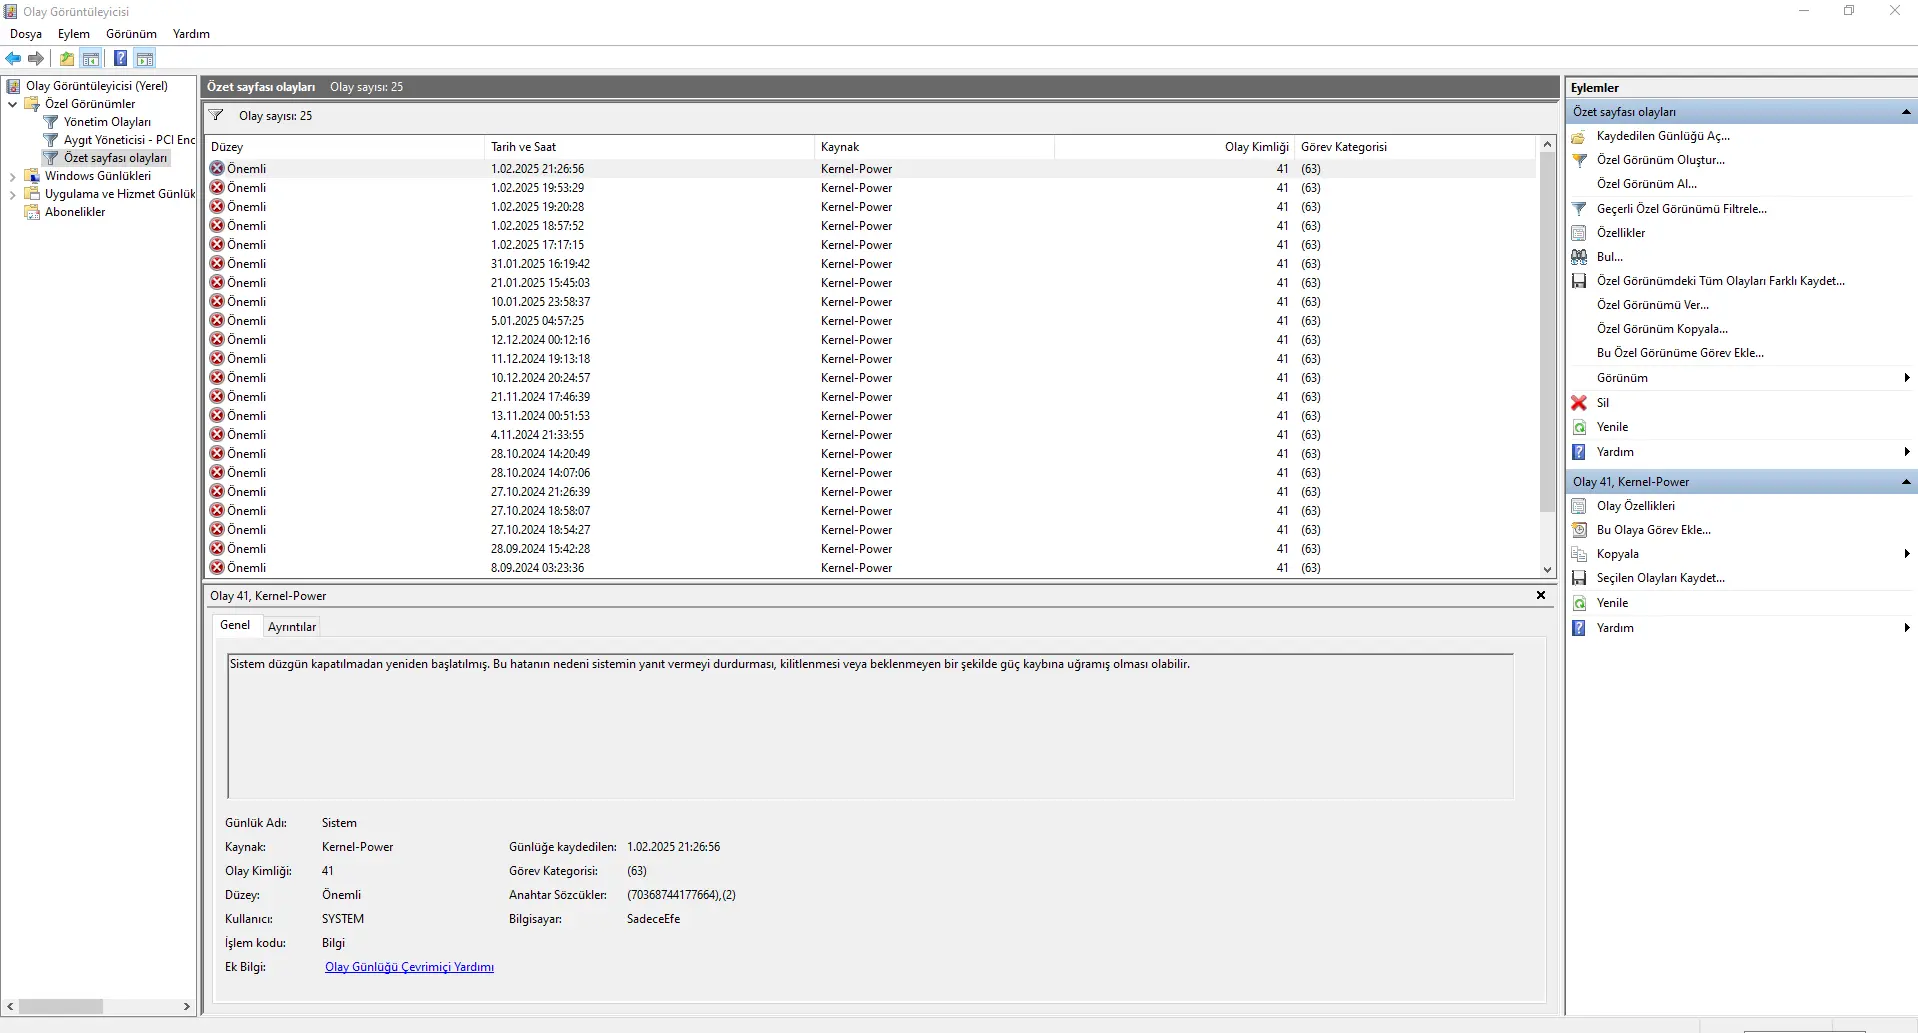Click the Özel Görünüm Oluştur funnel icon

coord(1579,160)
